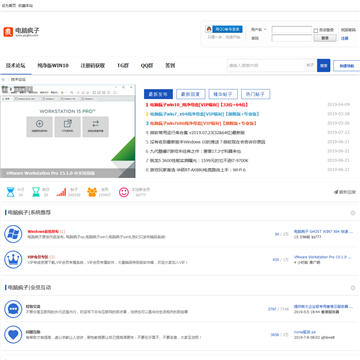Collapse the member interaction section
This screenshot has height=360, width=360.
coord(353,288)
